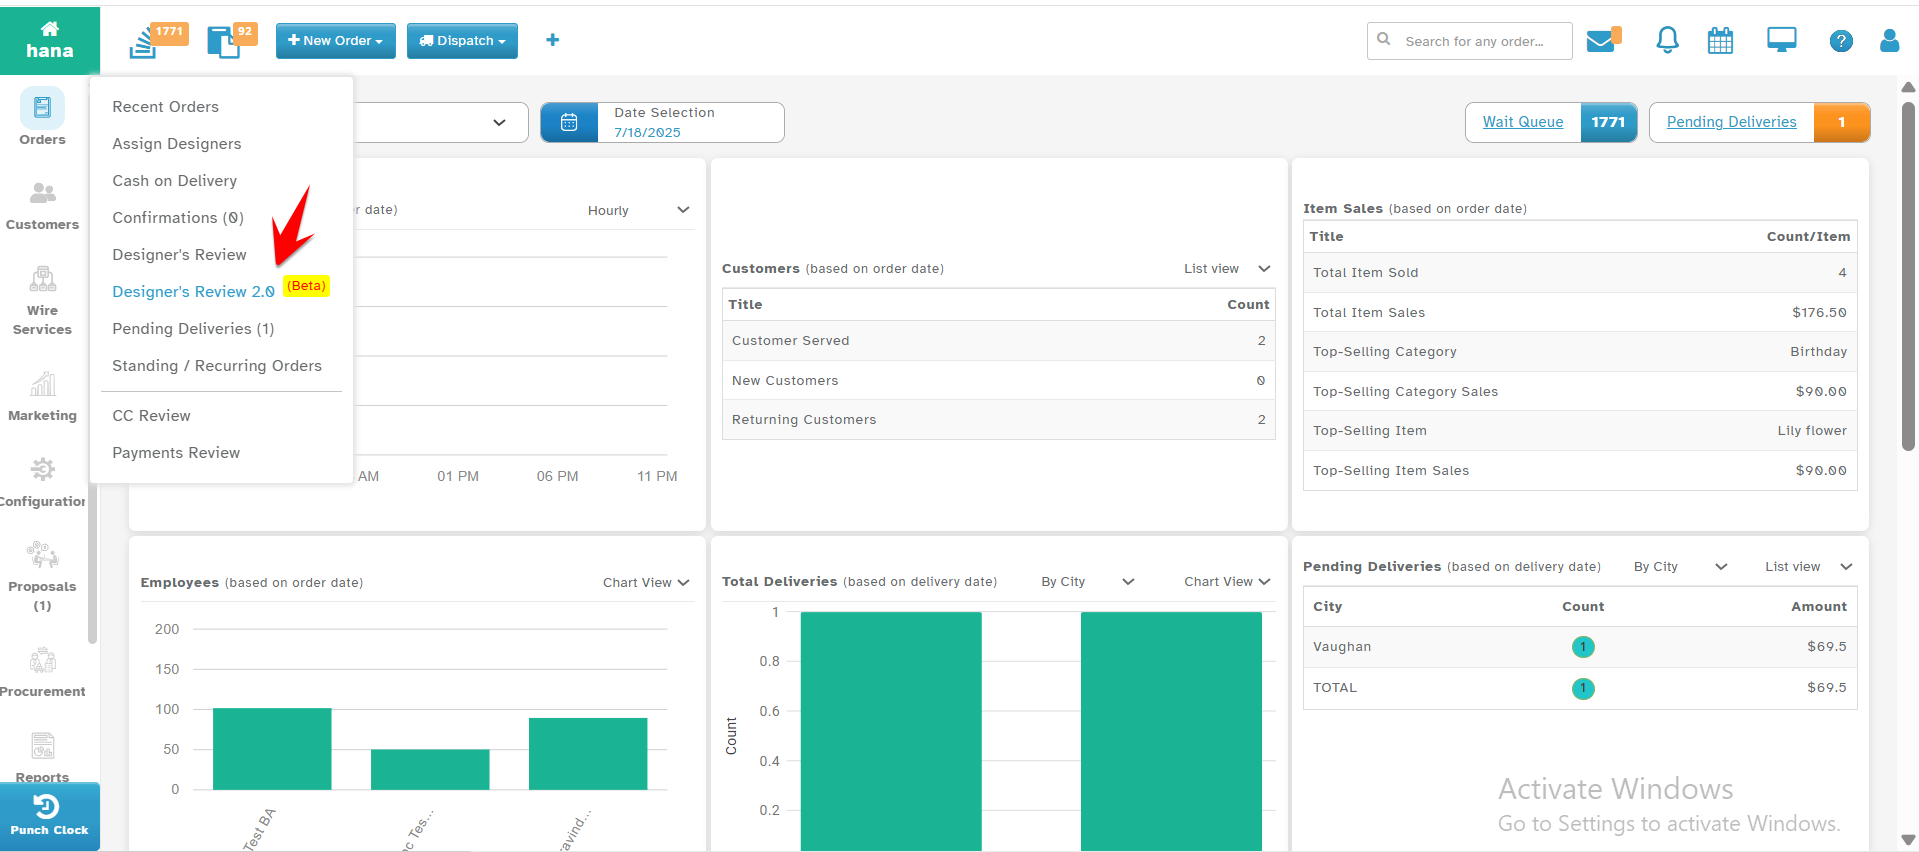The width and height of the screenshot is (1919, 852).
Task: Click the Customer Served row
Action: [x=998, y=341]
